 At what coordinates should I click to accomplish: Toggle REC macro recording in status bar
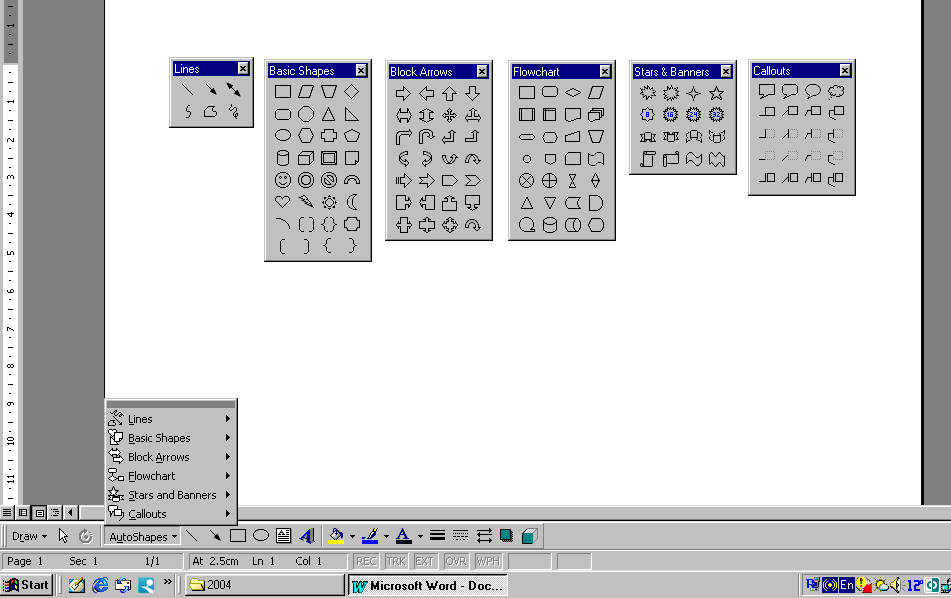(x=366, y=561)
